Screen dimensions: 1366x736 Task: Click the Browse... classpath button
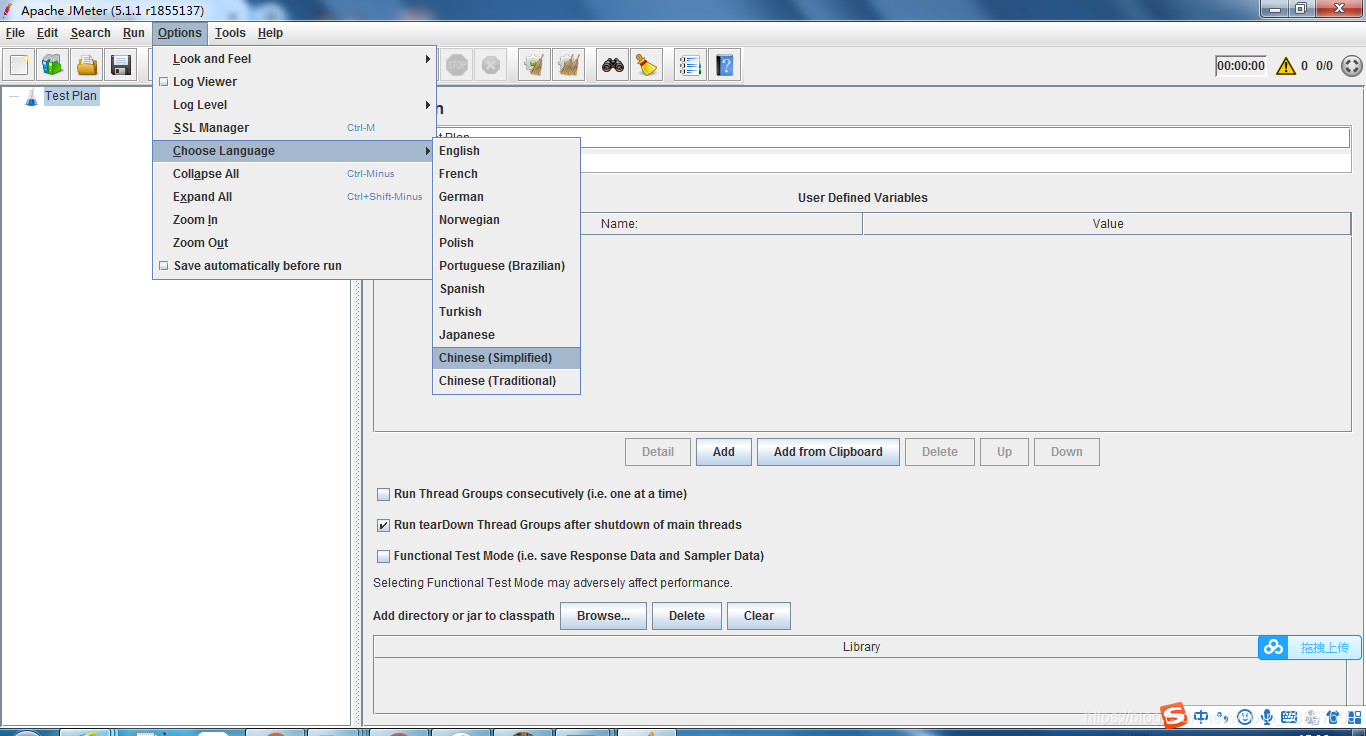click(x=603, y=616)
